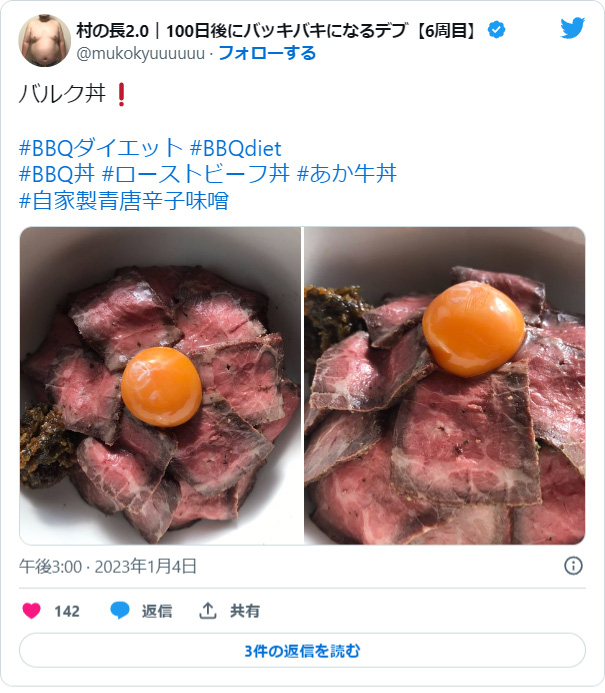605x693 pixels.
Task: Click the blue verified badge icon
Action: (496, 30)
